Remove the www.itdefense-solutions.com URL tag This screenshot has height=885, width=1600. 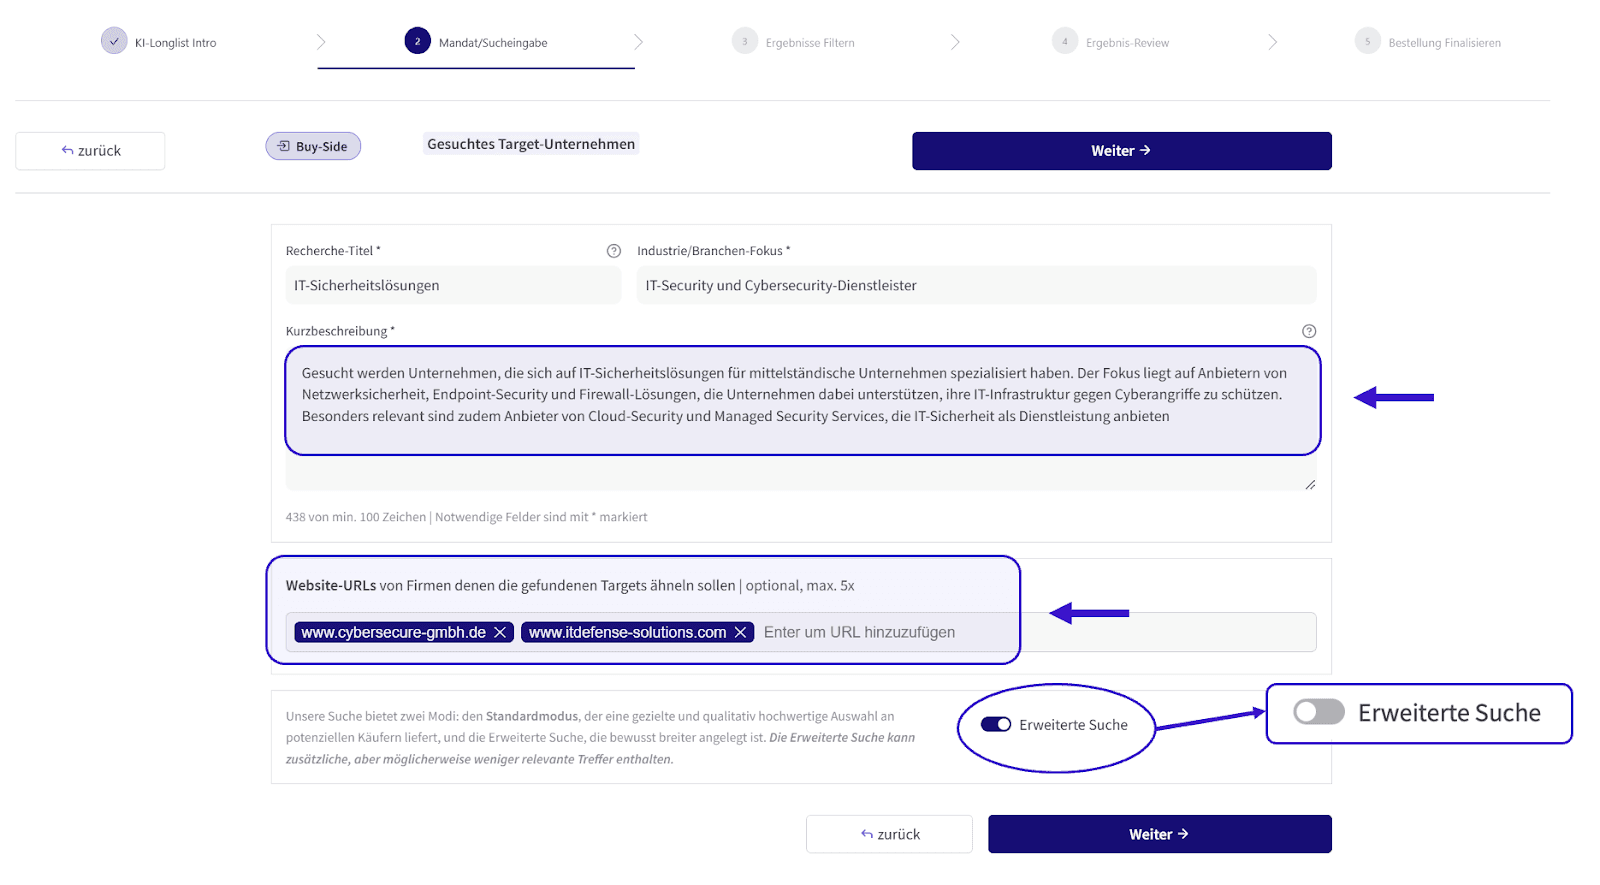(740, 632)
